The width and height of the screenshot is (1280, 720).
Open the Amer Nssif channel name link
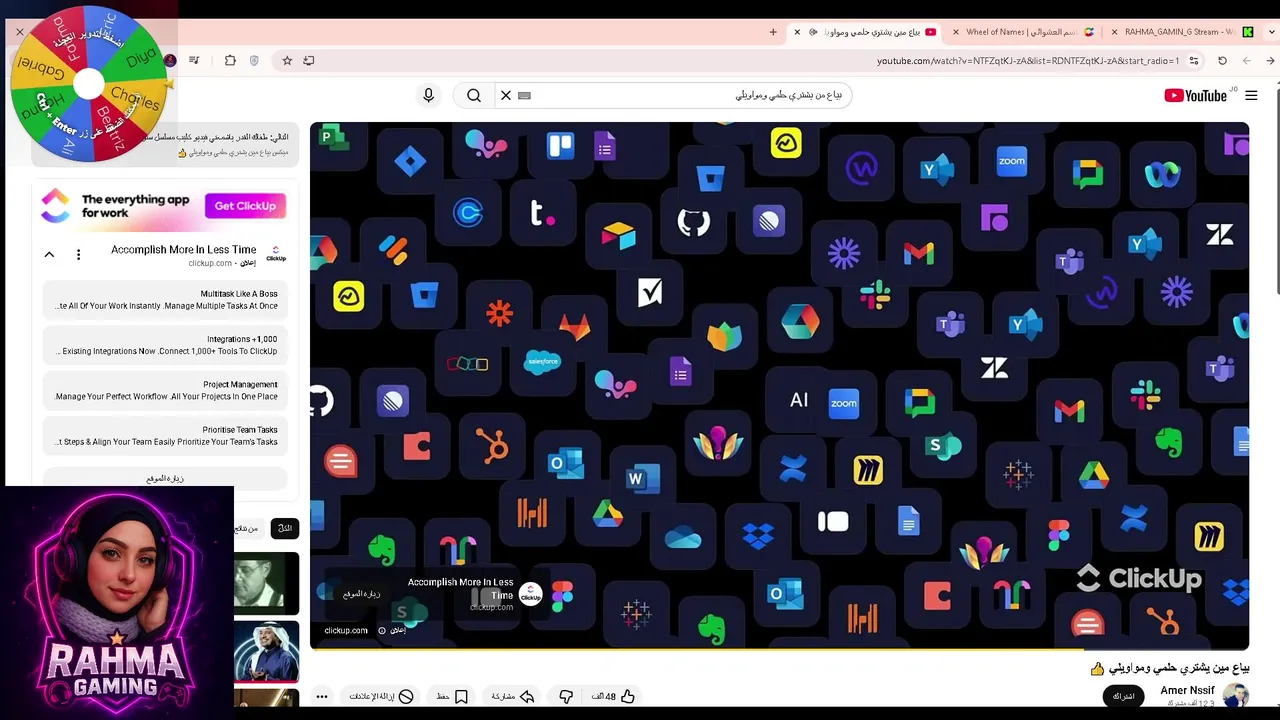click(1187, 690)
